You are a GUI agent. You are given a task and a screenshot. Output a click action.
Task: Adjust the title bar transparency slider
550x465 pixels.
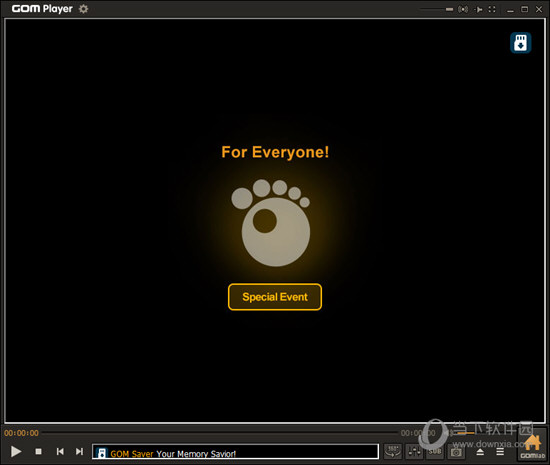(436, 9)
